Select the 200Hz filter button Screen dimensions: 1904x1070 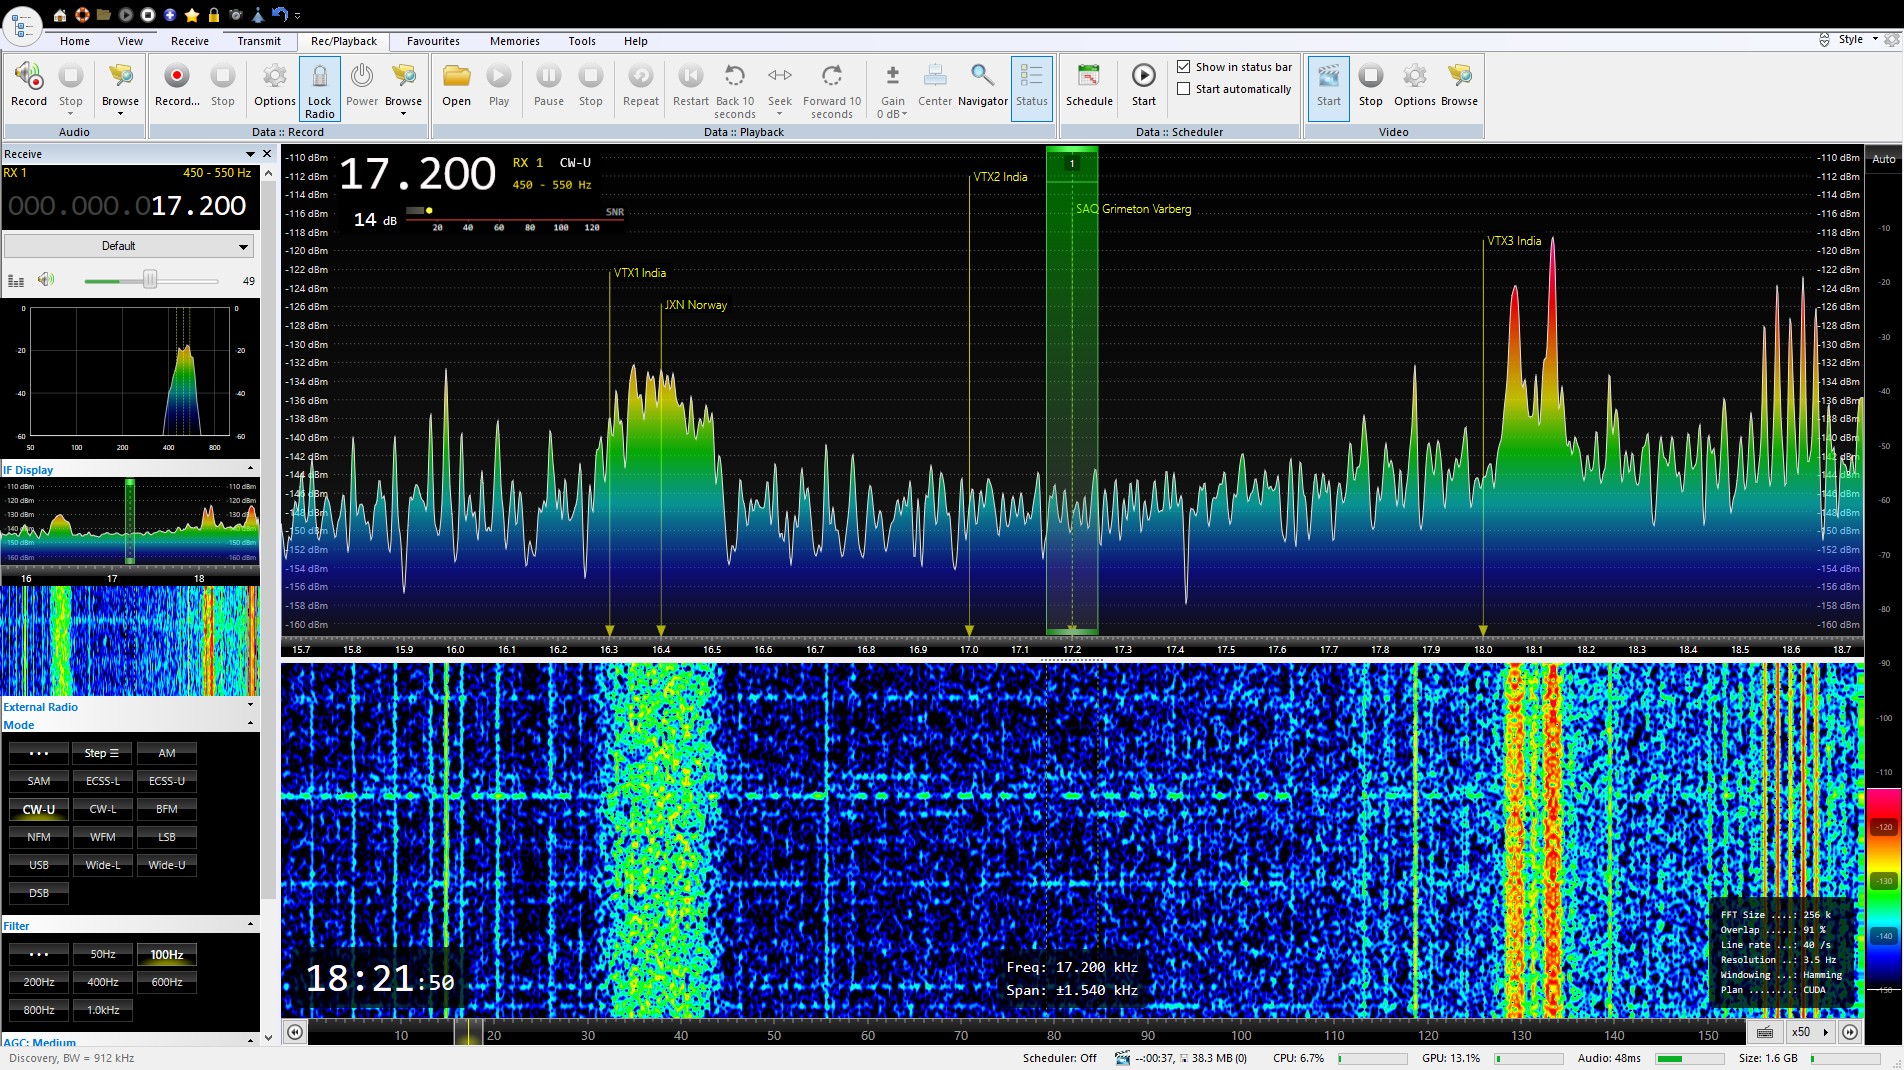39,982
